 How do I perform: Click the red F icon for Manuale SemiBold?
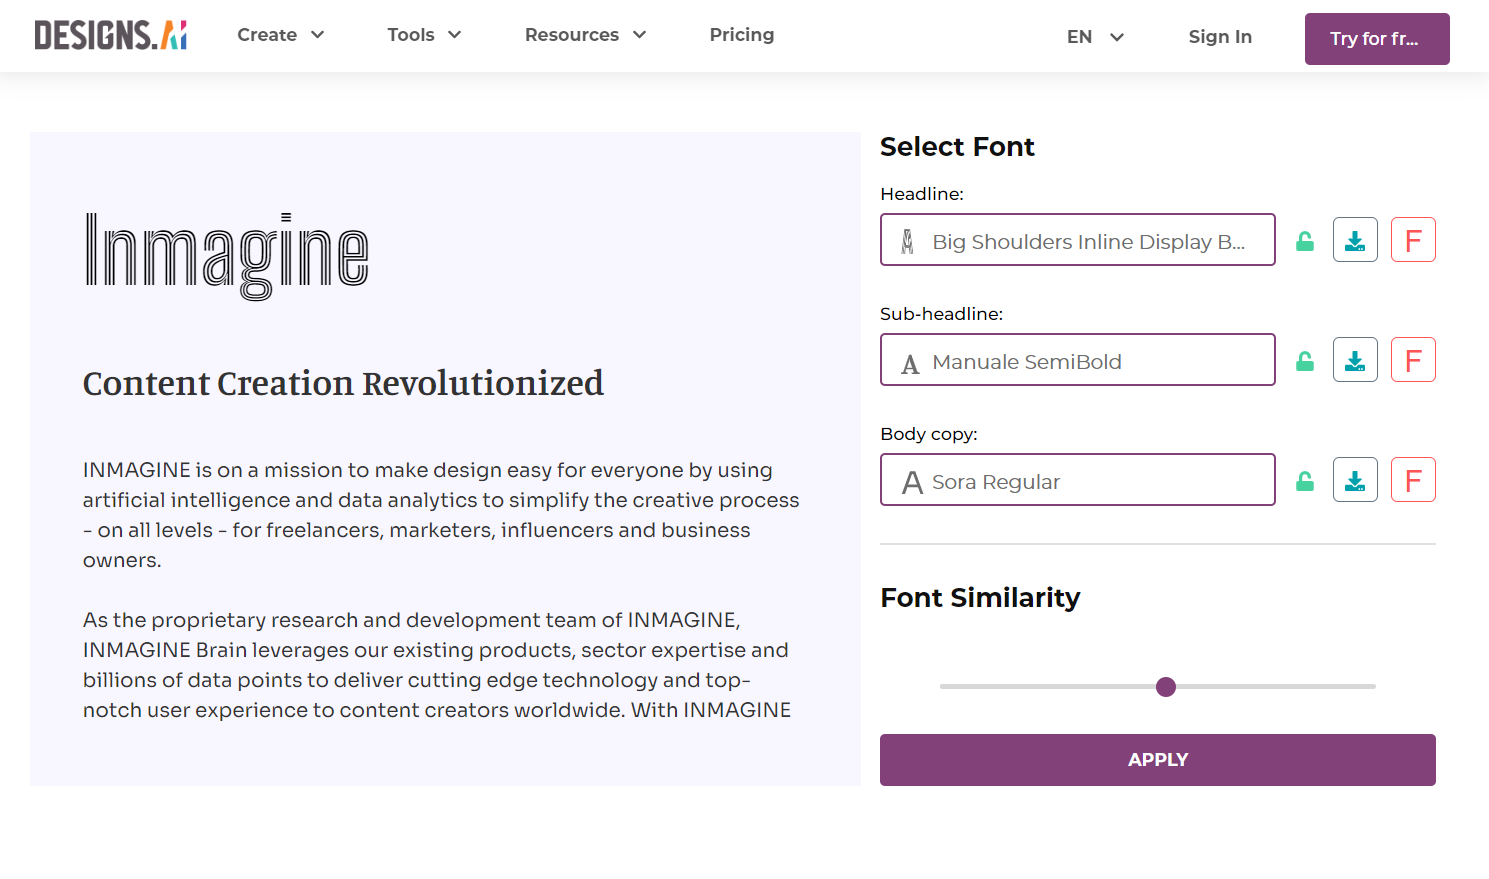click(x=1413, y=359)
